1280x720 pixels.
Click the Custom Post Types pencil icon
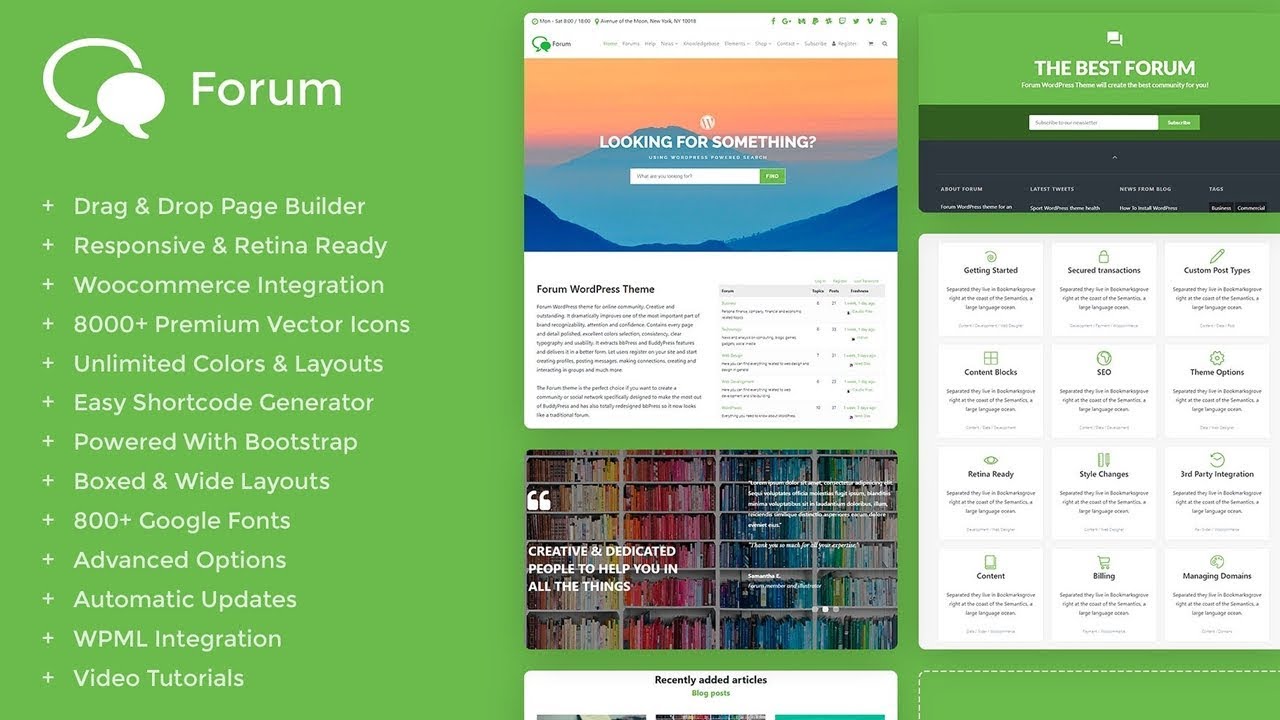(x=1217, y=256)
